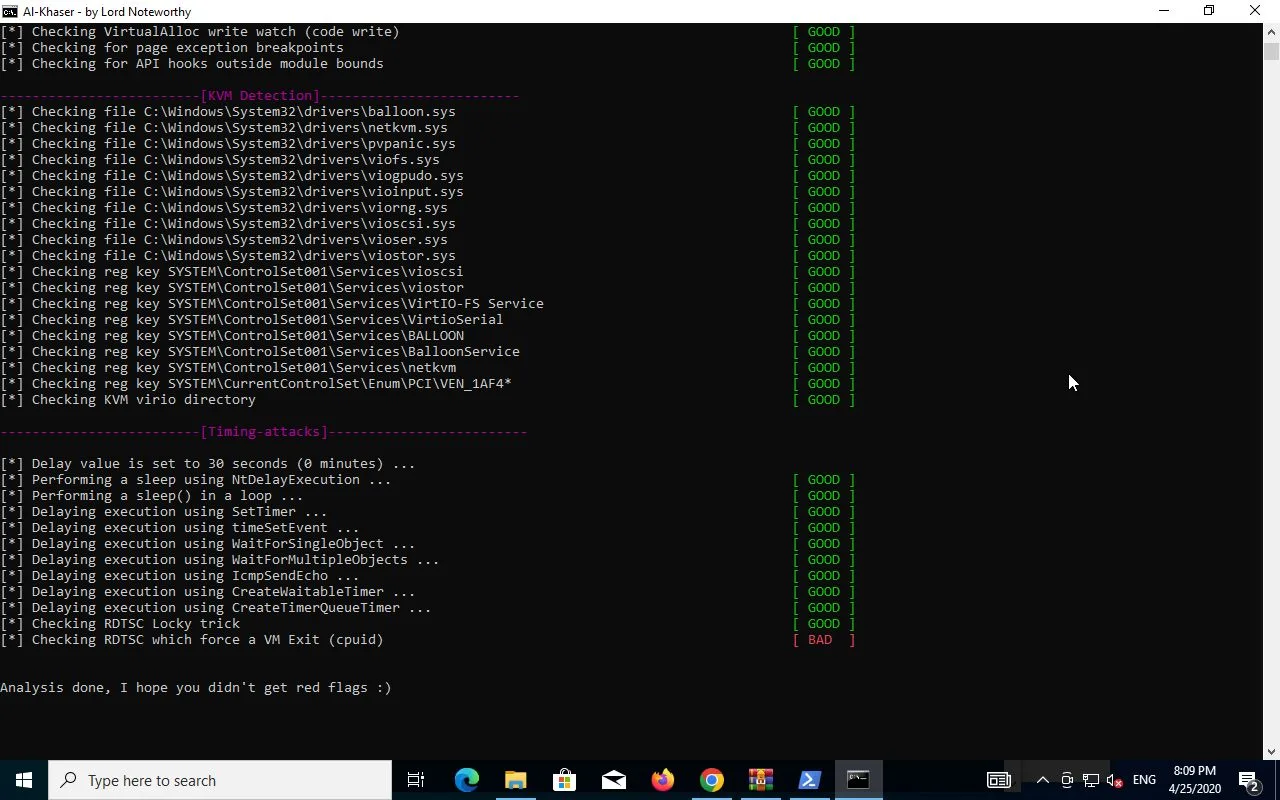Click the Task View taskbar icon
The height and width of the screenshot is (800, 1280).
(x=416, y=780)
